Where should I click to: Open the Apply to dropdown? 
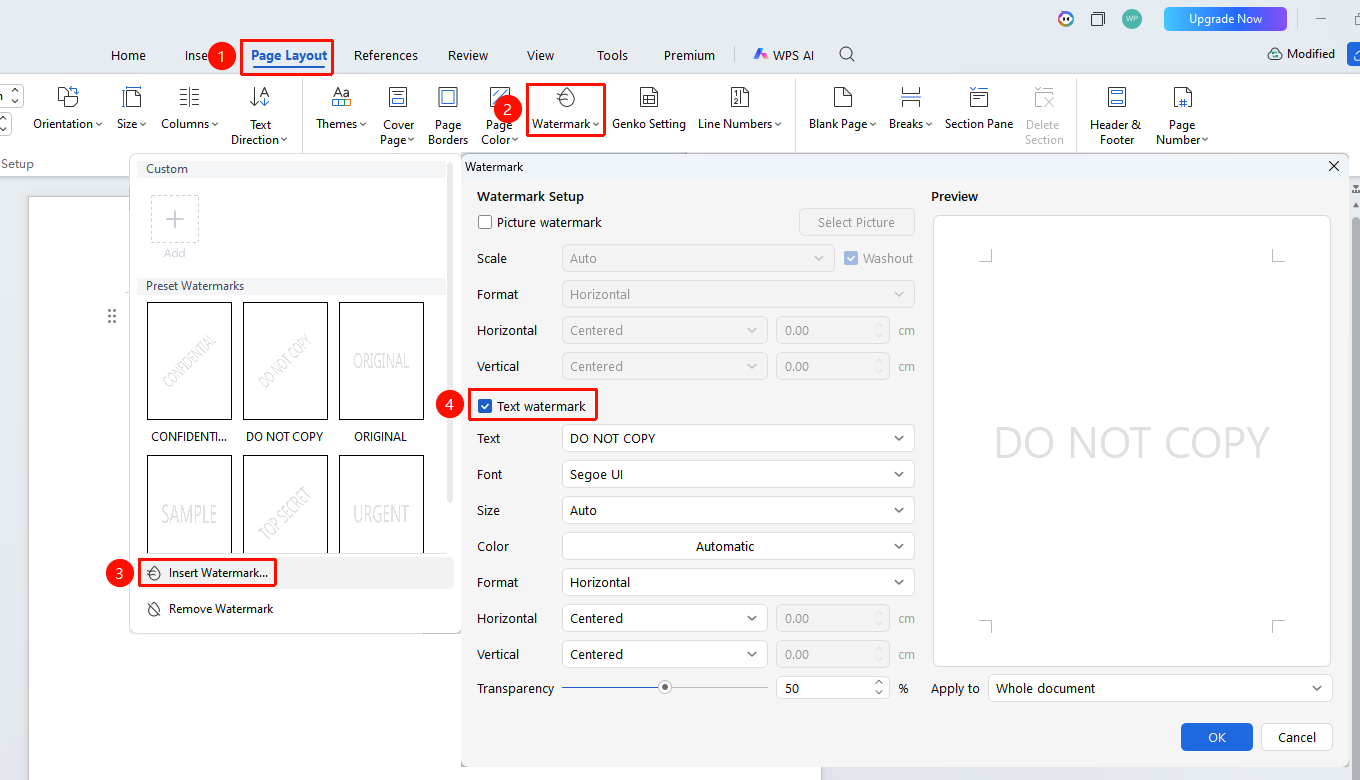(1160, 688)
